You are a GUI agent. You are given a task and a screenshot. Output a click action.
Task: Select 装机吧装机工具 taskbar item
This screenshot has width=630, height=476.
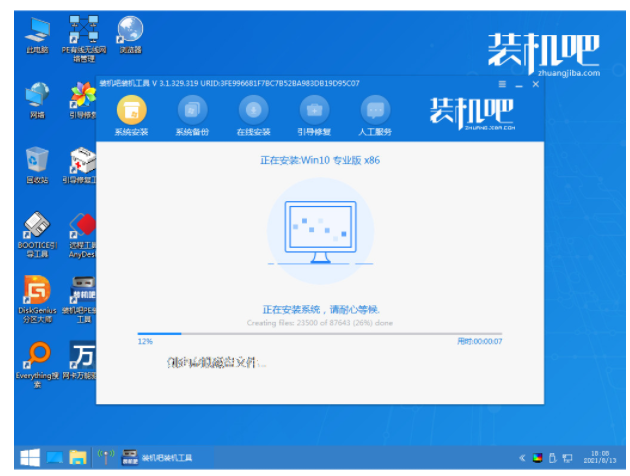(x=157, y=458)
